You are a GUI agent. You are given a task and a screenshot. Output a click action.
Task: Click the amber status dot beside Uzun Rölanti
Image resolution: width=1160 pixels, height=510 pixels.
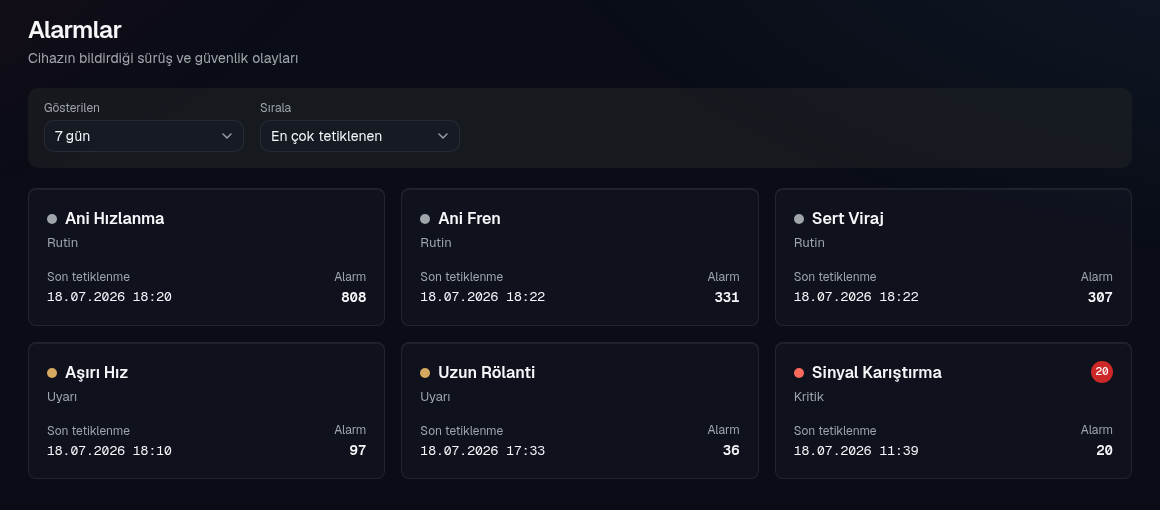coord(425,373)
